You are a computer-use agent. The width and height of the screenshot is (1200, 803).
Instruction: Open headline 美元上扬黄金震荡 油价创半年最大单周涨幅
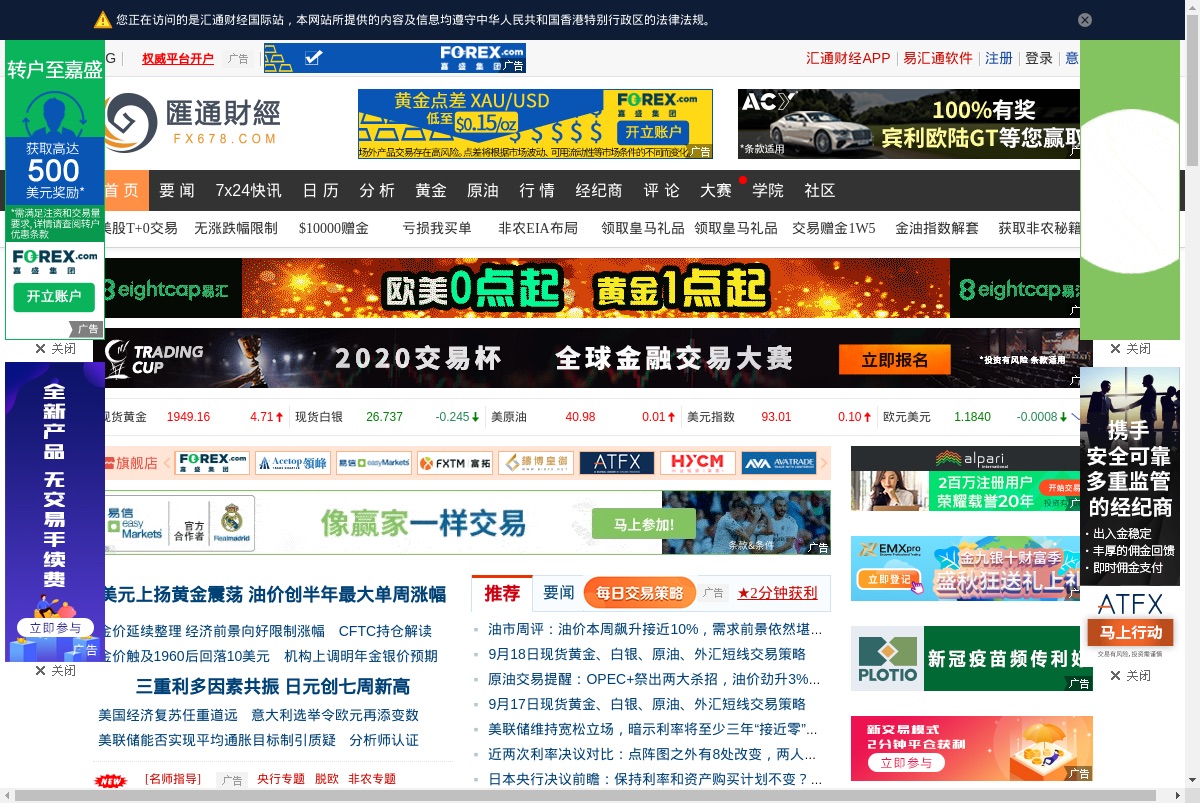(x=275, y=595)
